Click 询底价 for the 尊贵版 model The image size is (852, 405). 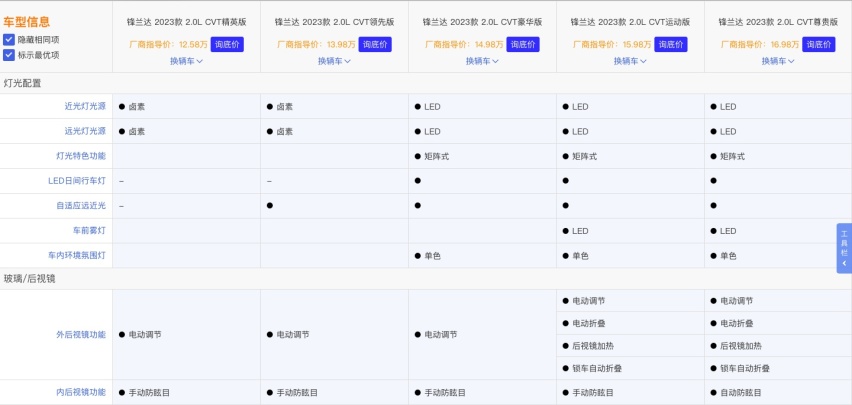coord(818,45)
